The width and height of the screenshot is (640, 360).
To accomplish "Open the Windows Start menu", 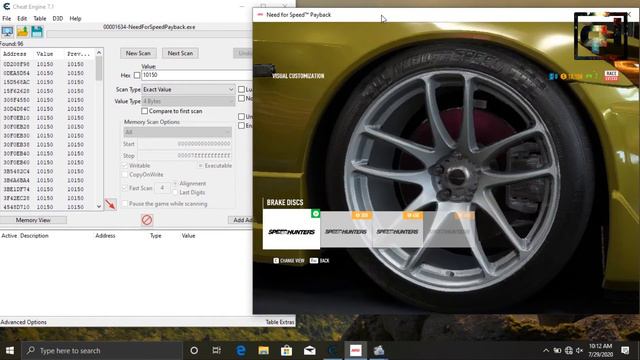I will point(10,350).
